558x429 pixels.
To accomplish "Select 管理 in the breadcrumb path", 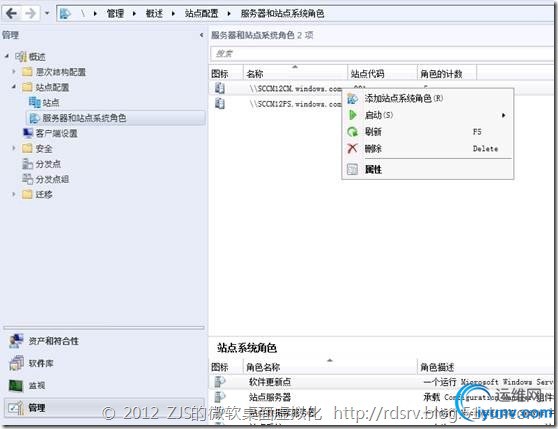I will [115, 14].
